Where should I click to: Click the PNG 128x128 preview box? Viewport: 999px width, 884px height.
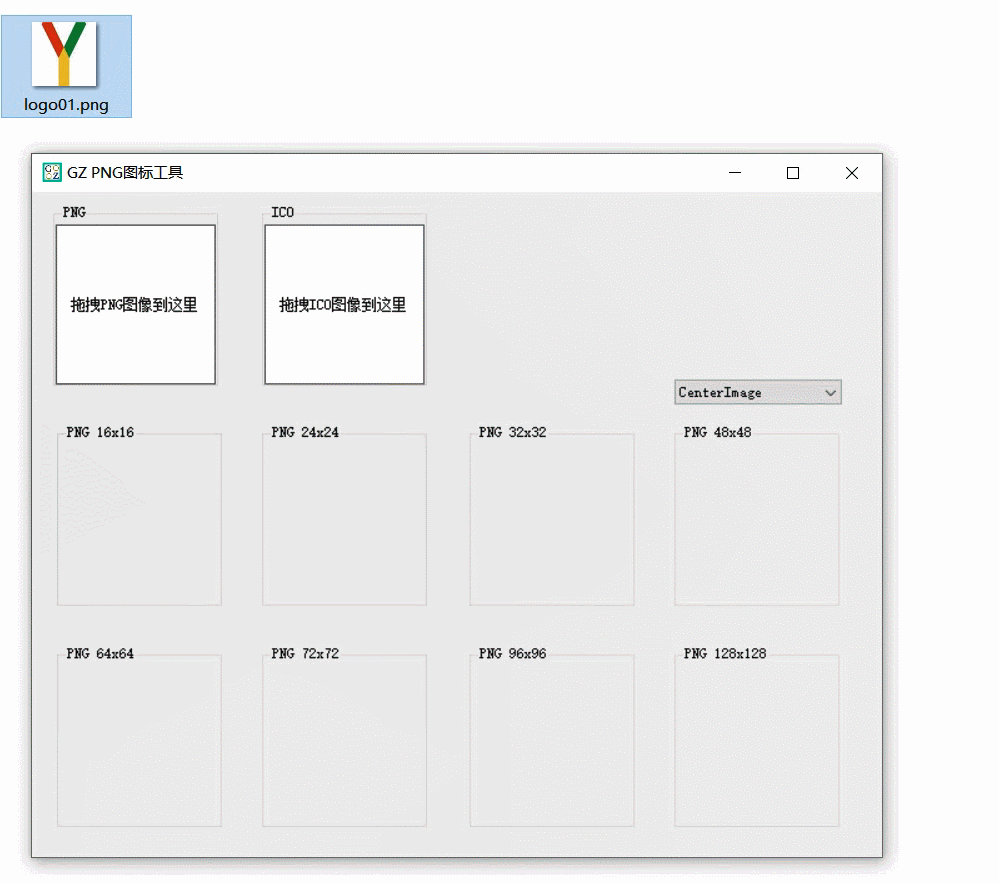point(757,740)
